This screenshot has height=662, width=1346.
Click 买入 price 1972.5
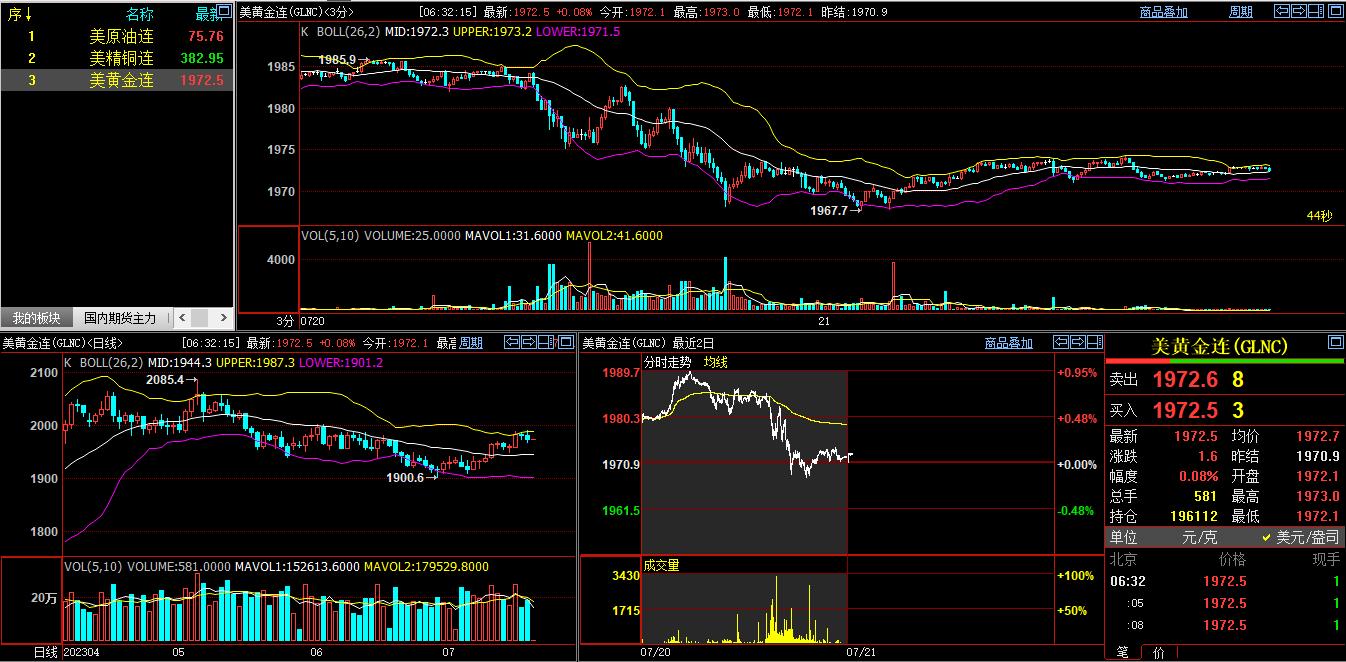(1185, 410)
